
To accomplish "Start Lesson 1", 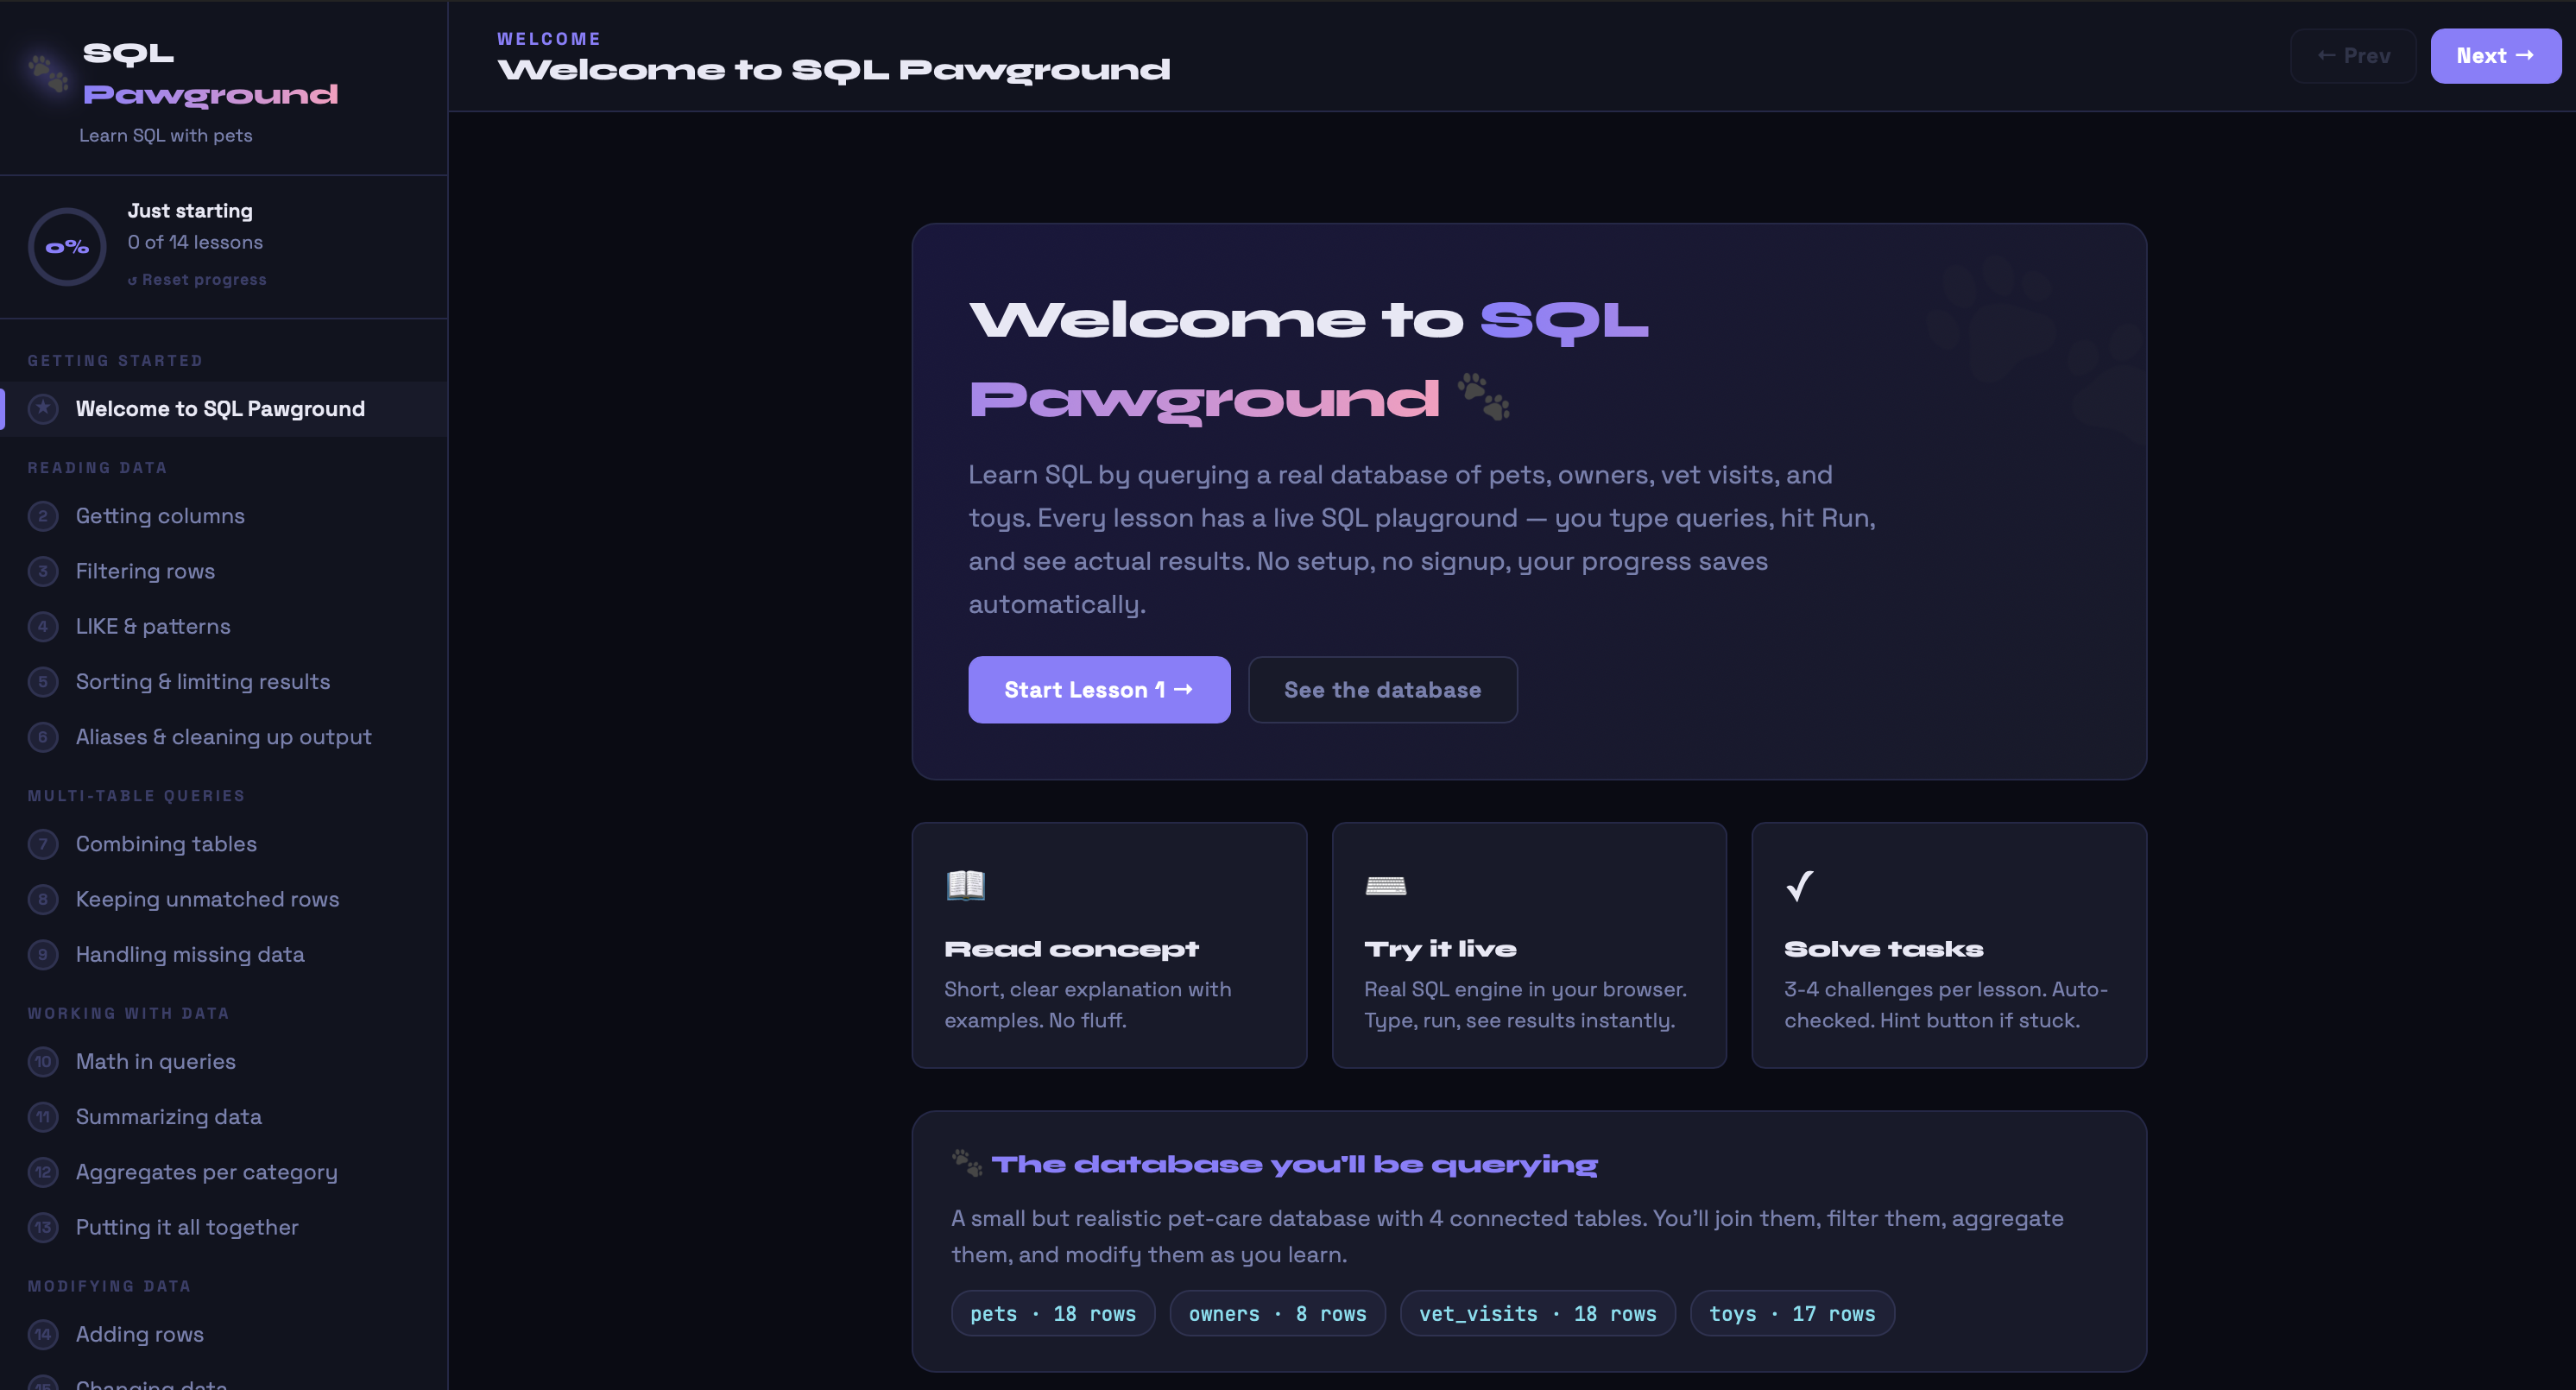I will point(1099,690).
